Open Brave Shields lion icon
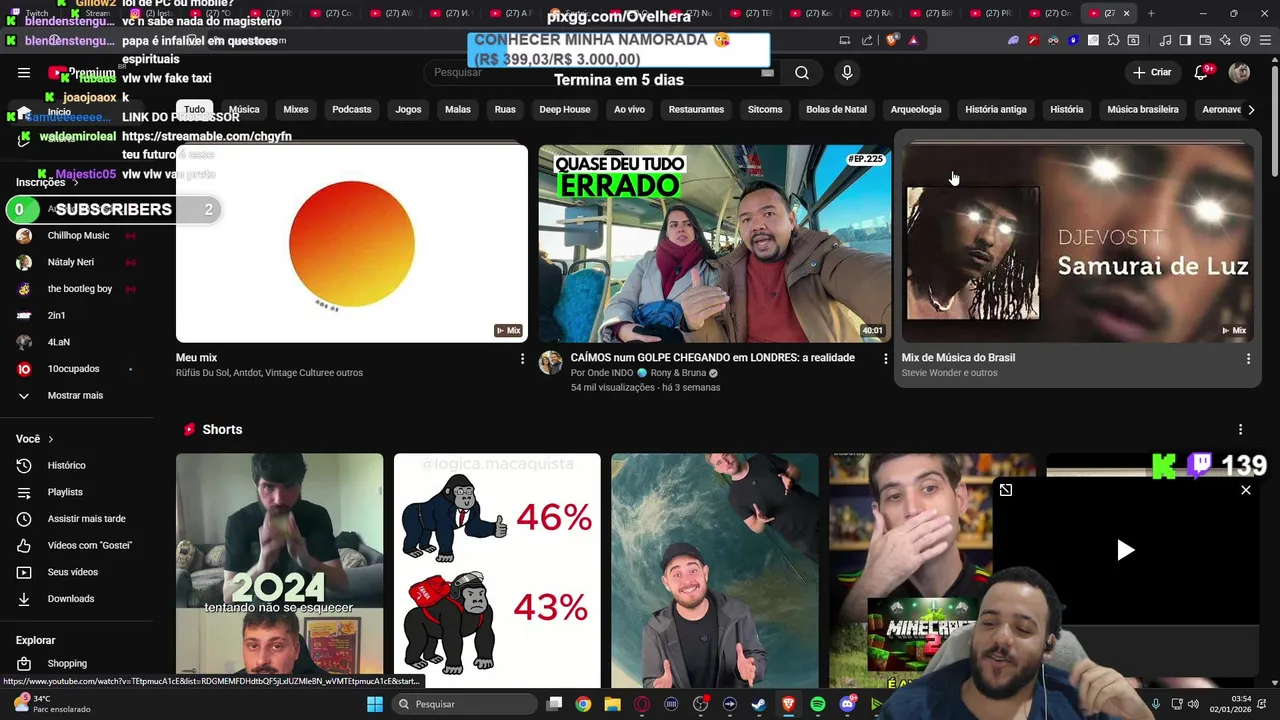The height and width of the screenshot is (720, 1280). pos(892,40)
